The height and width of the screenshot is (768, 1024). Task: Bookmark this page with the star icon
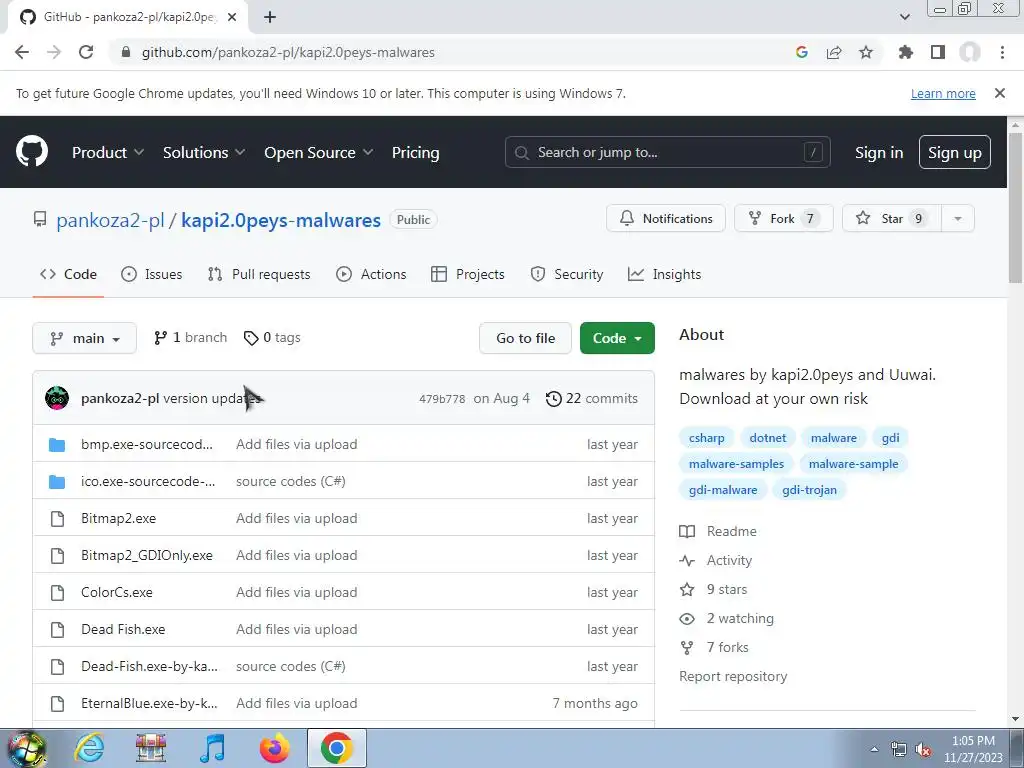pyautogui.click(x=866, y=52)
